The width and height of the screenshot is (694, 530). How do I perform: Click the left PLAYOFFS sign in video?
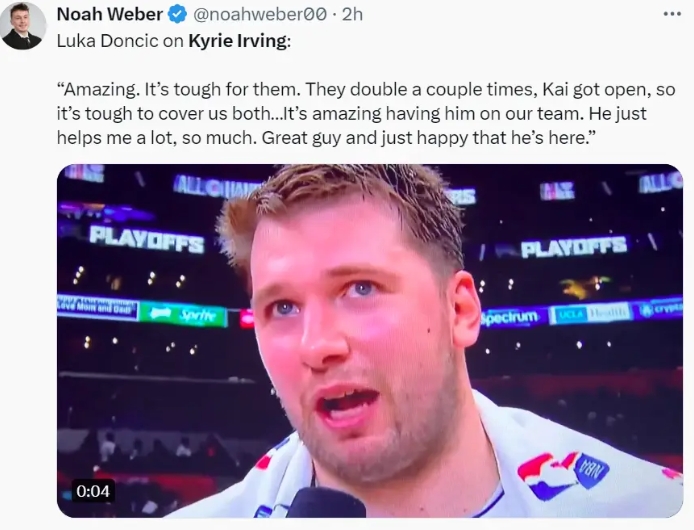coord(146,239)
